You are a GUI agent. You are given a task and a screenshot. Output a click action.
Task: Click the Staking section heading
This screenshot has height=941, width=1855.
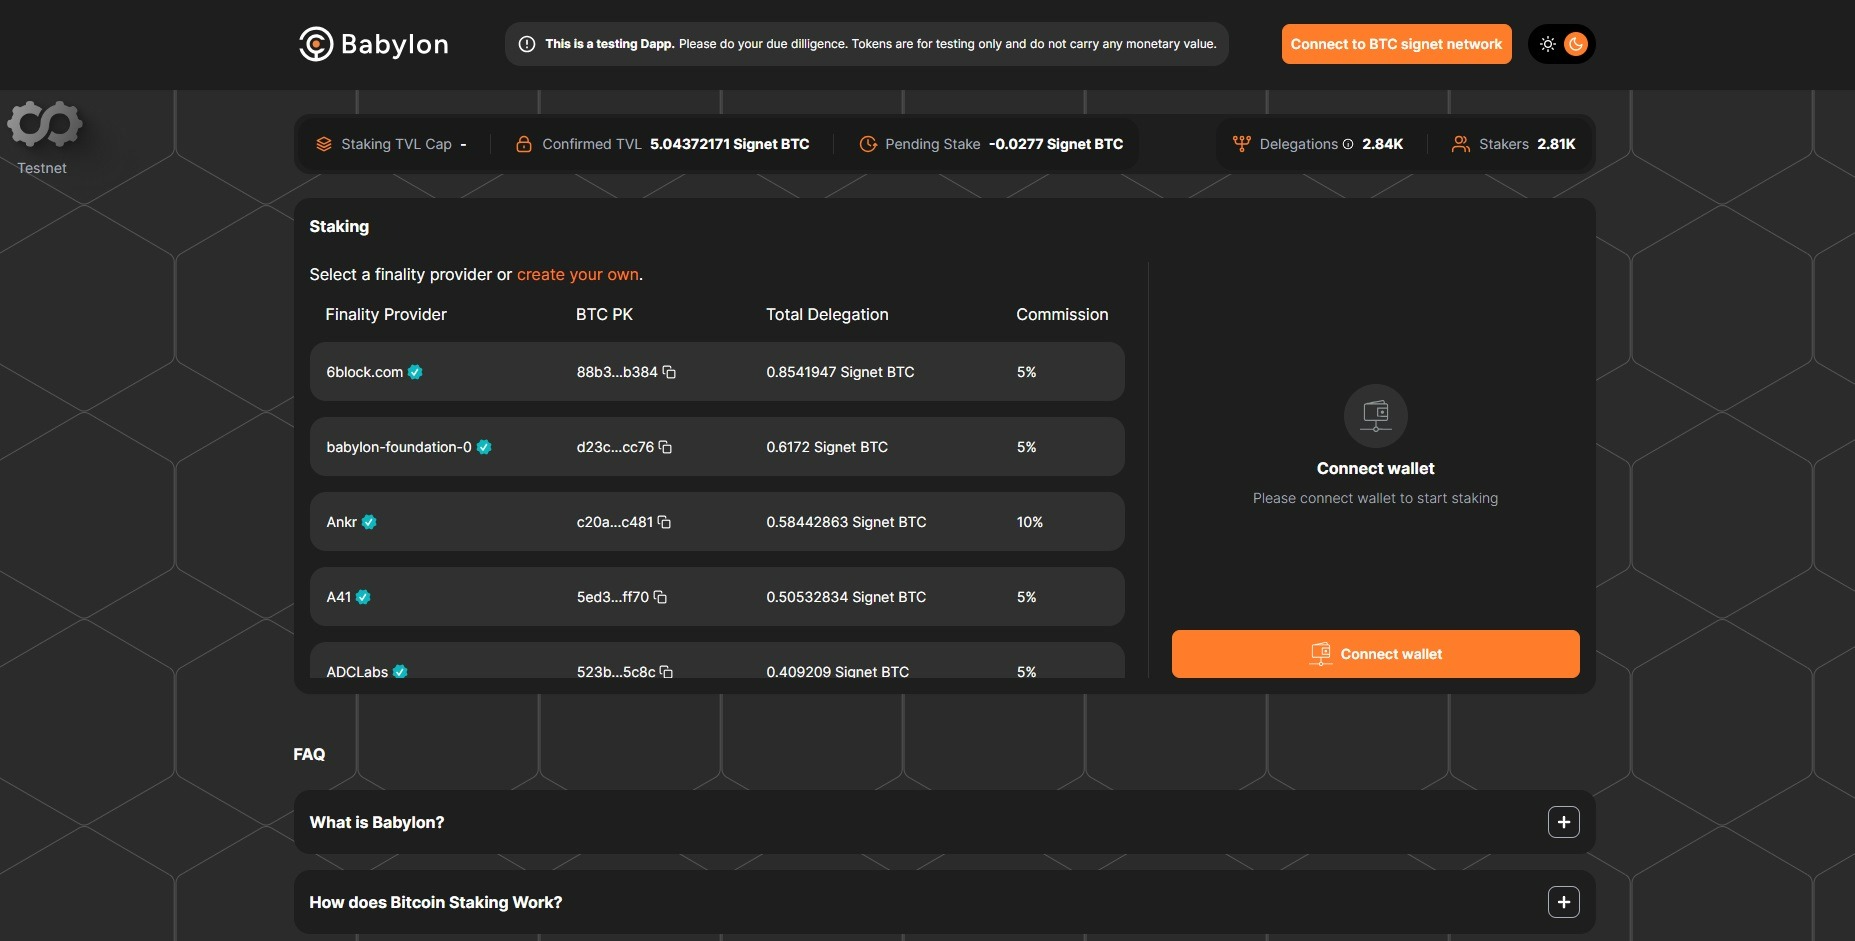point(339,226)
